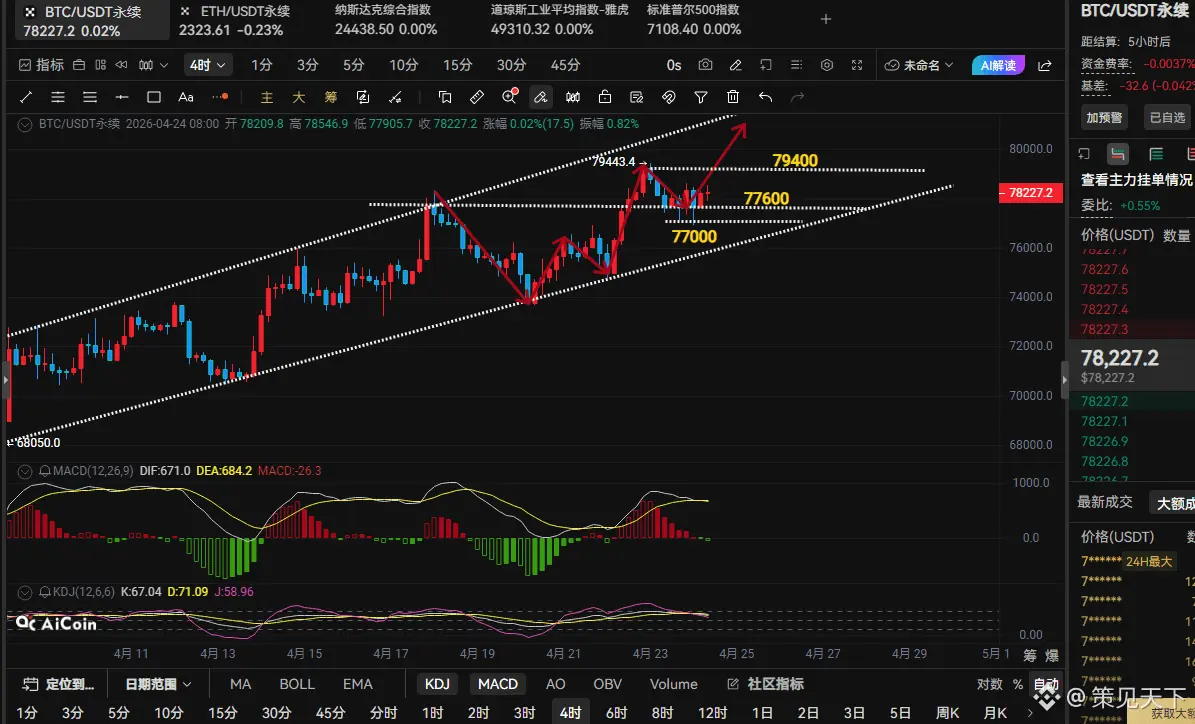Toggle the lock drawings icon
This screenshot has width=1195, height=724.
(605, 97)
